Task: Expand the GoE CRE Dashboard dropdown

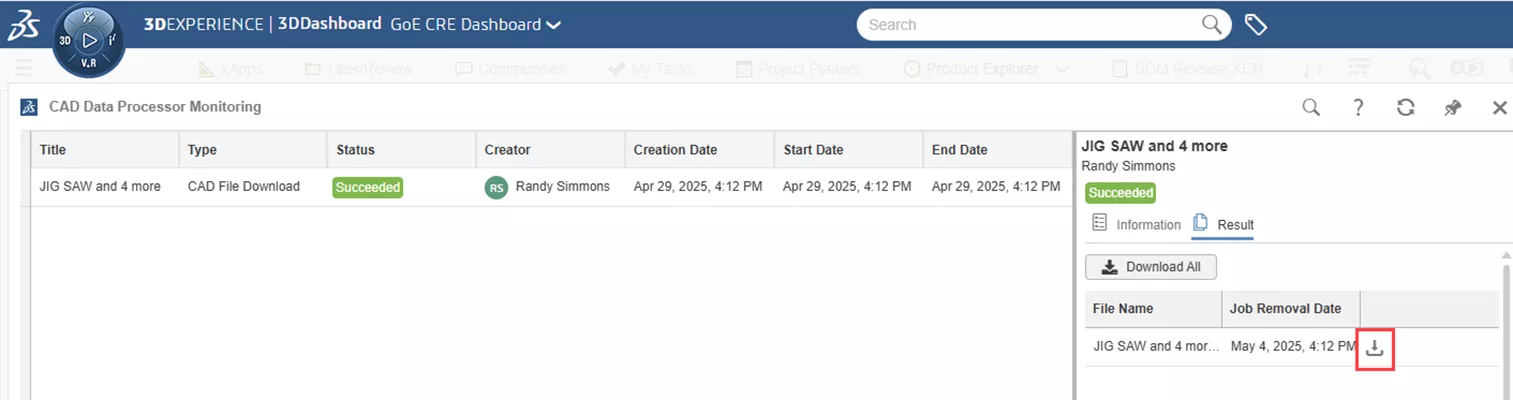Action: [553, 25]
